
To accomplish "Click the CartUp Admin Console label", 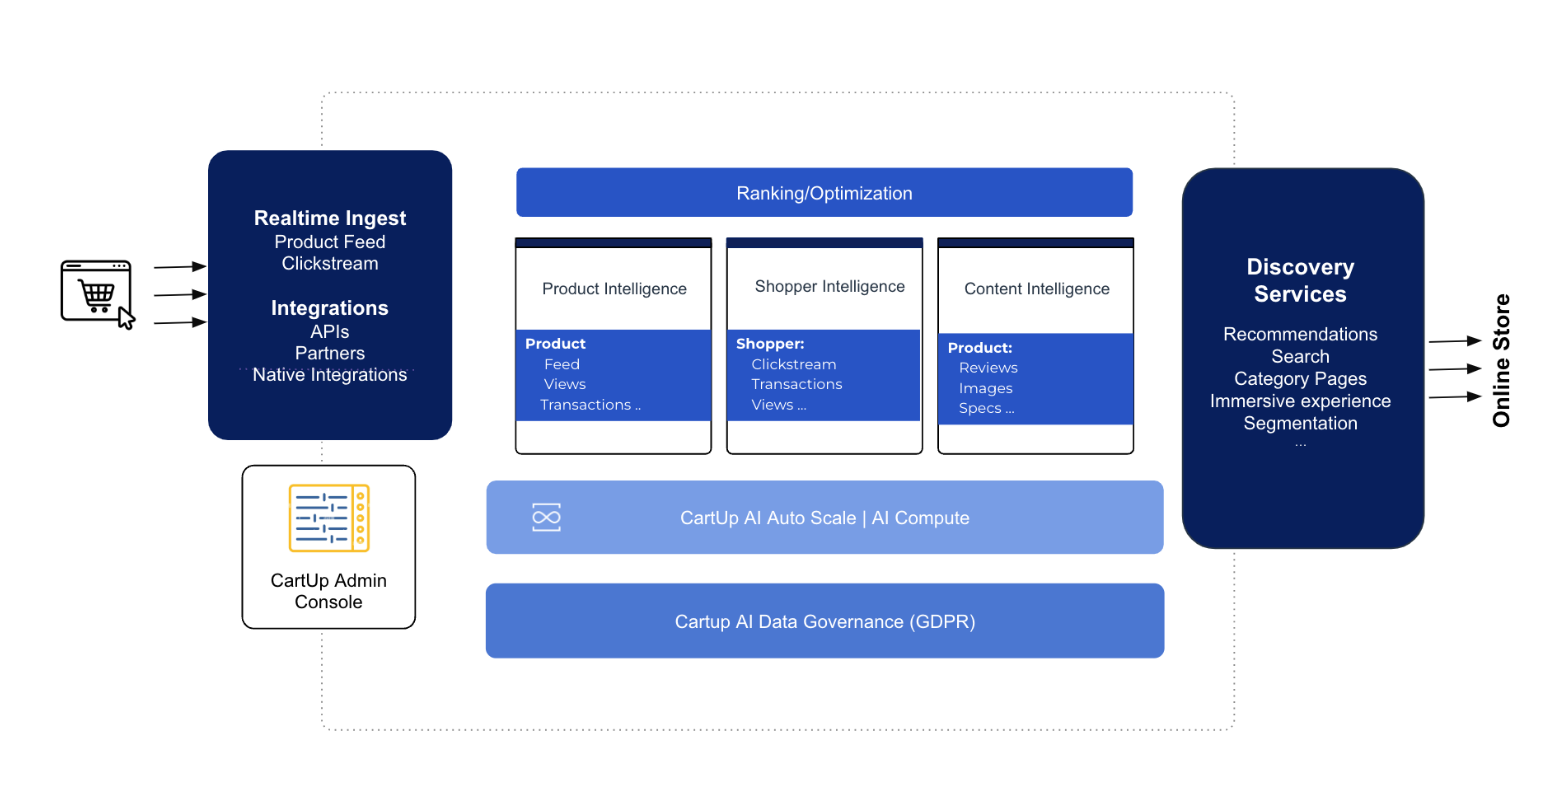I will click(x=329, y=591).
